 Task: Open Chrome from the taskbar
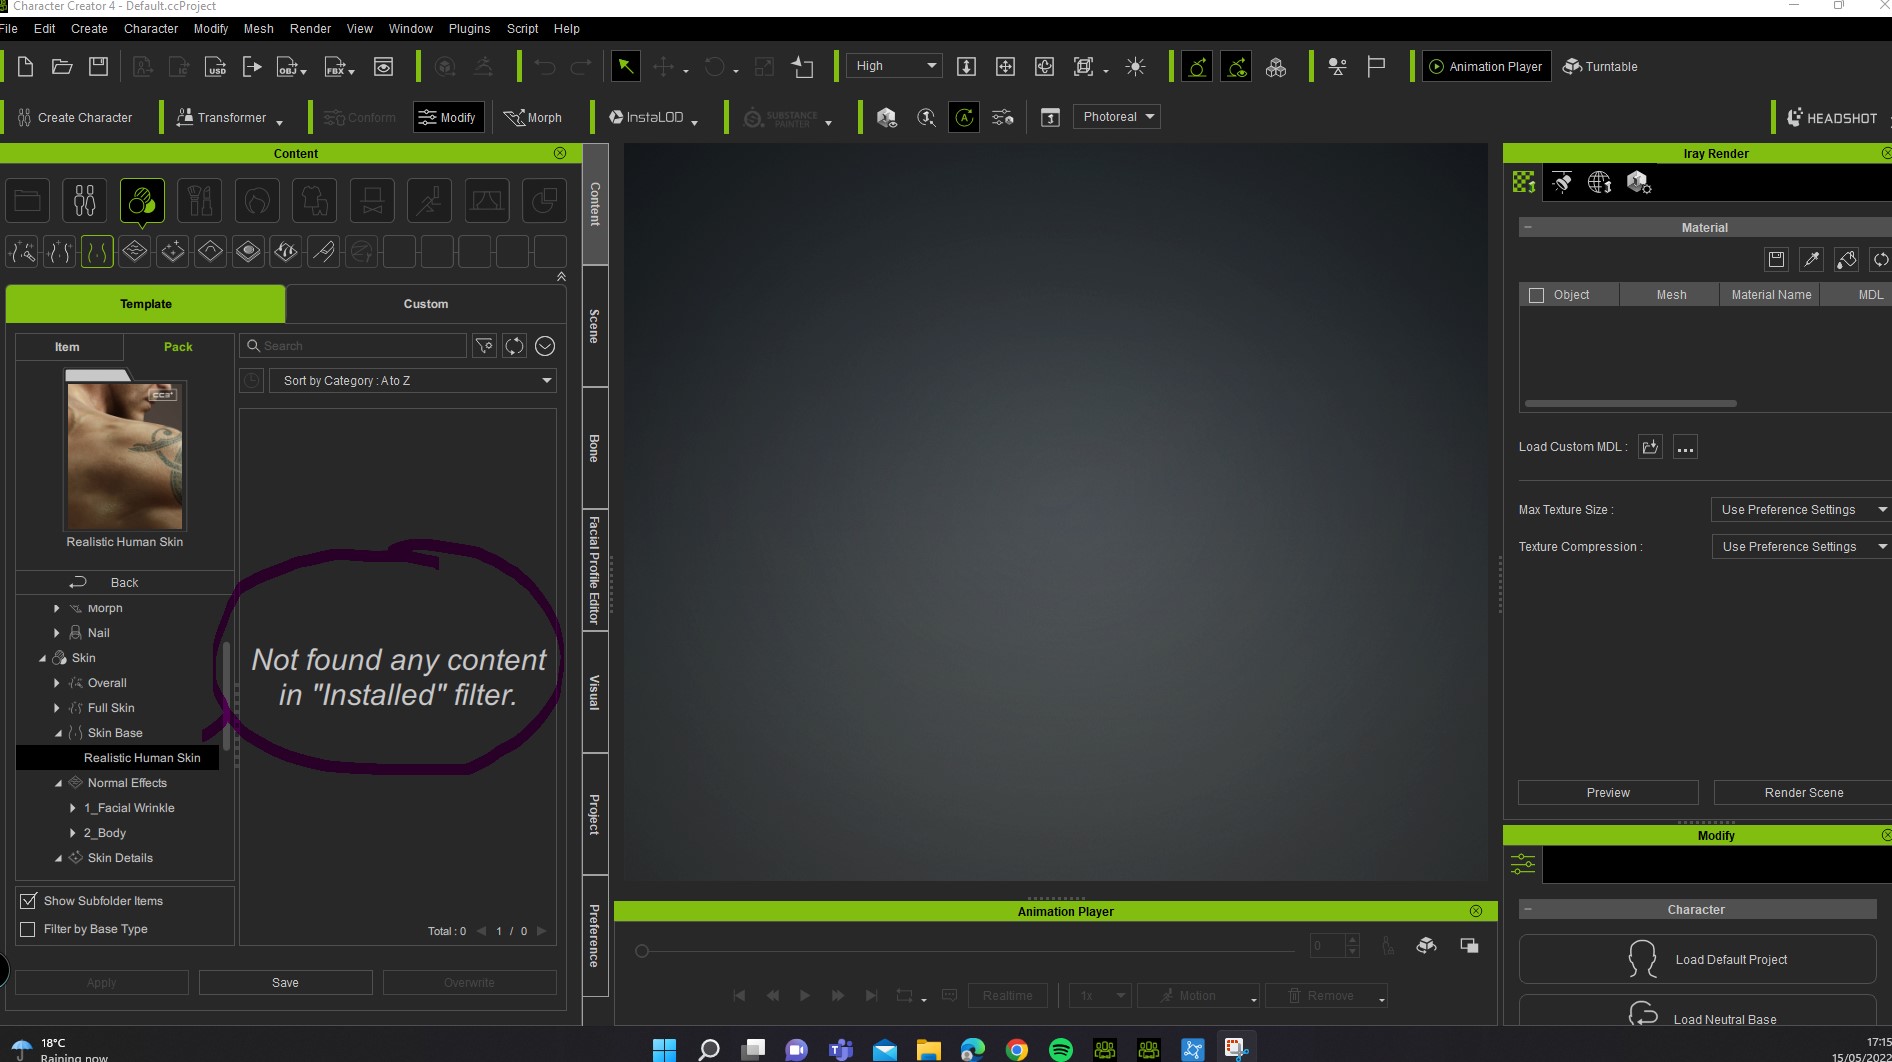pyautogui.click(x=1017, y=1049)
